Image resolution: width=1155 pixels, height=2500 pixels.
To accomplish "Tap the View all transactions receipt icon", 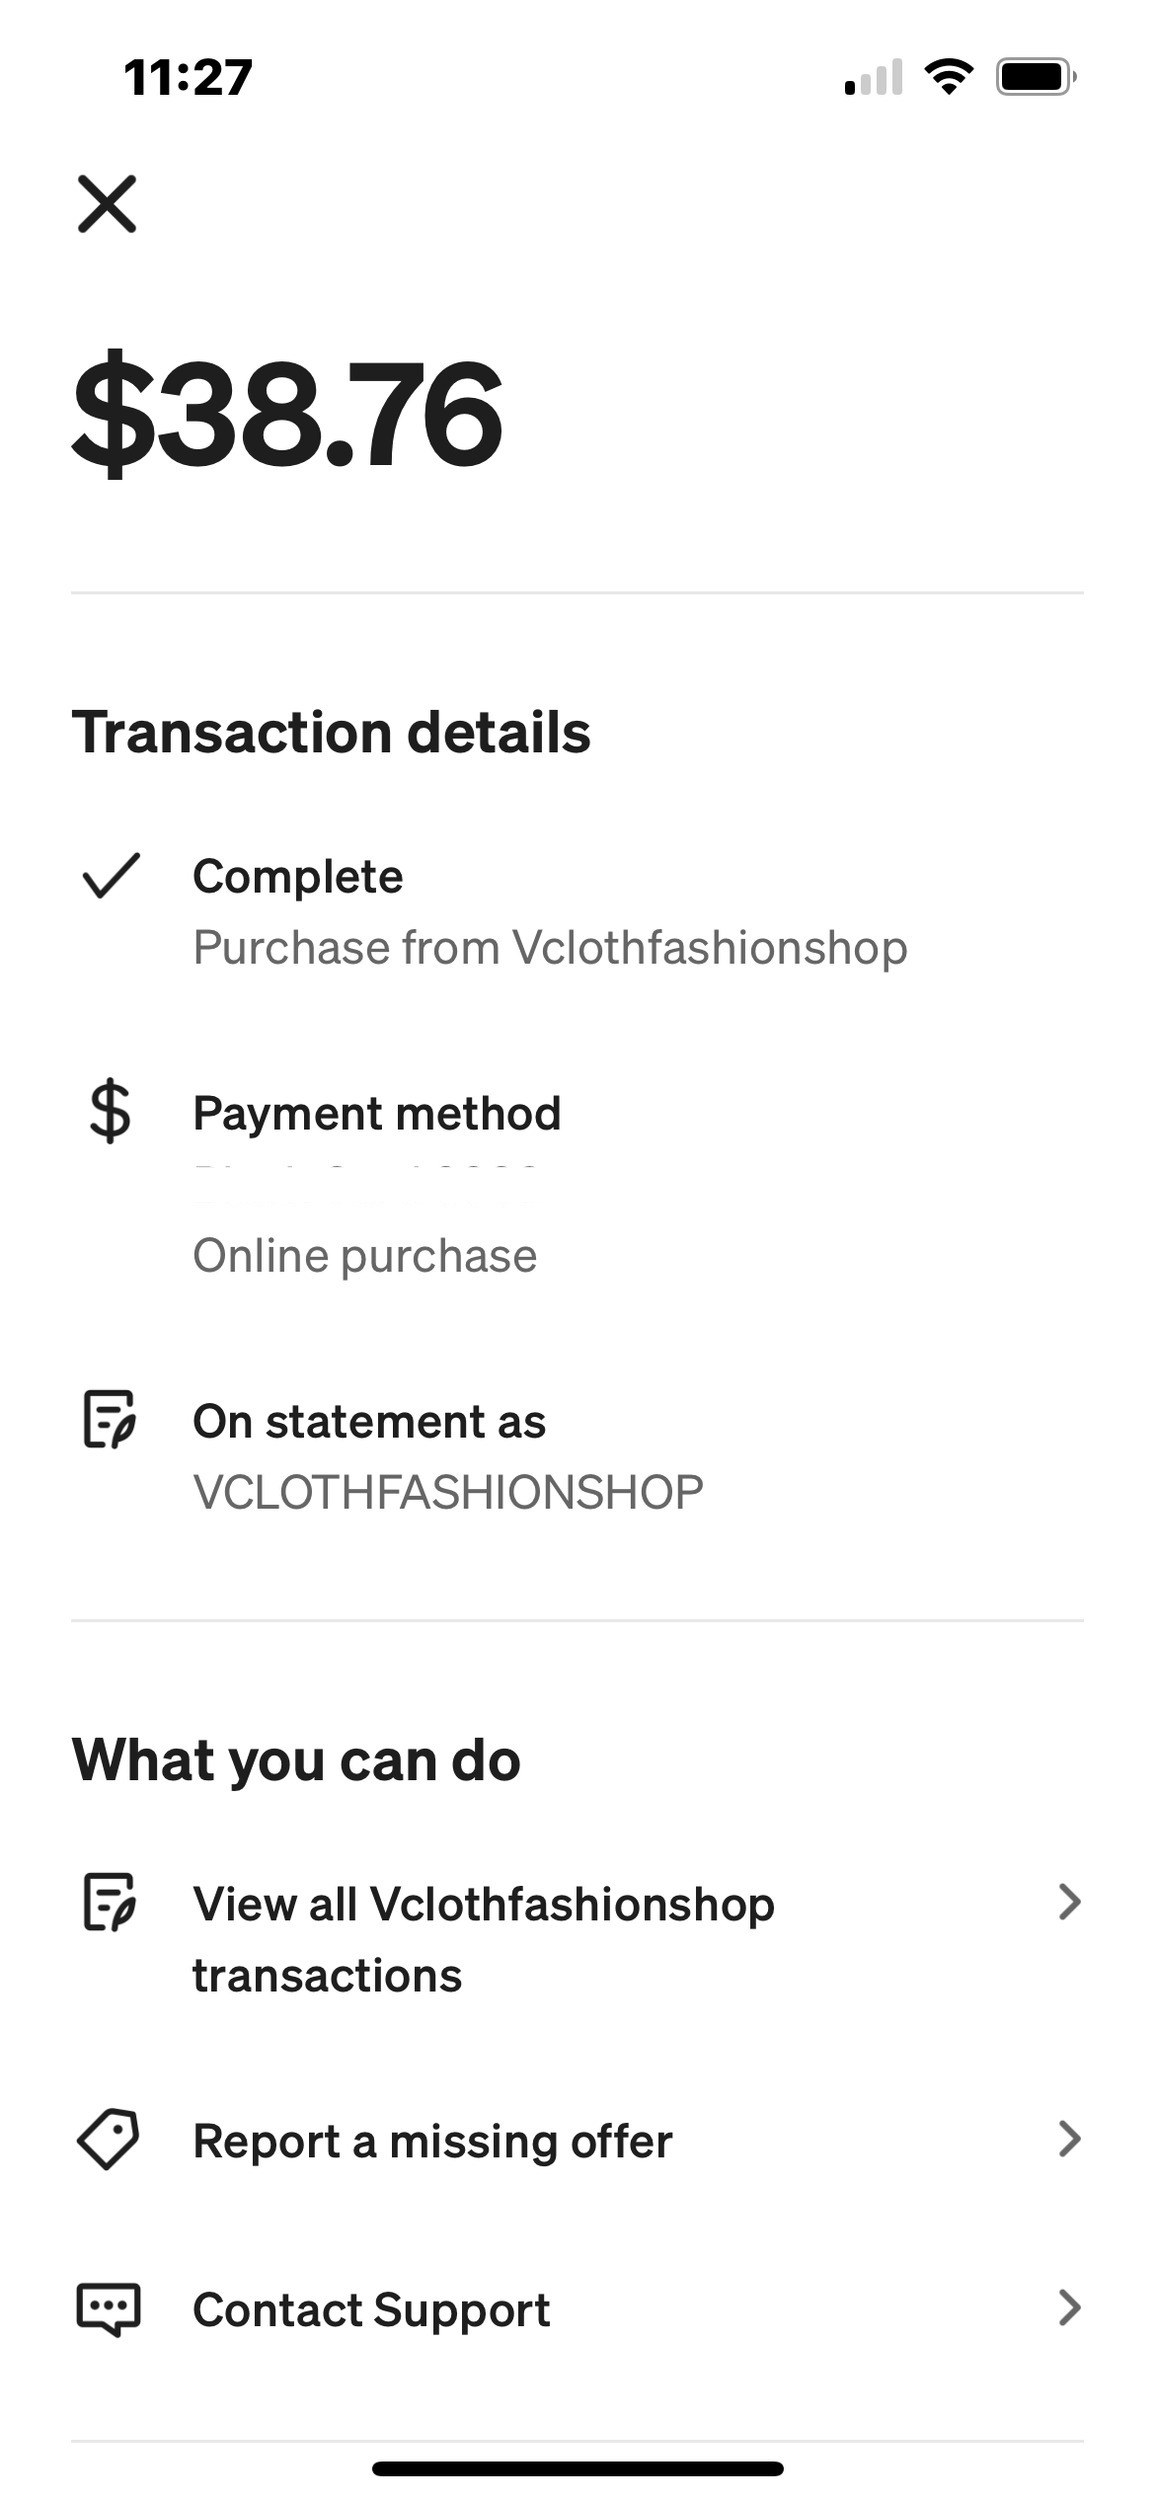I will [x=109, y=1902].
